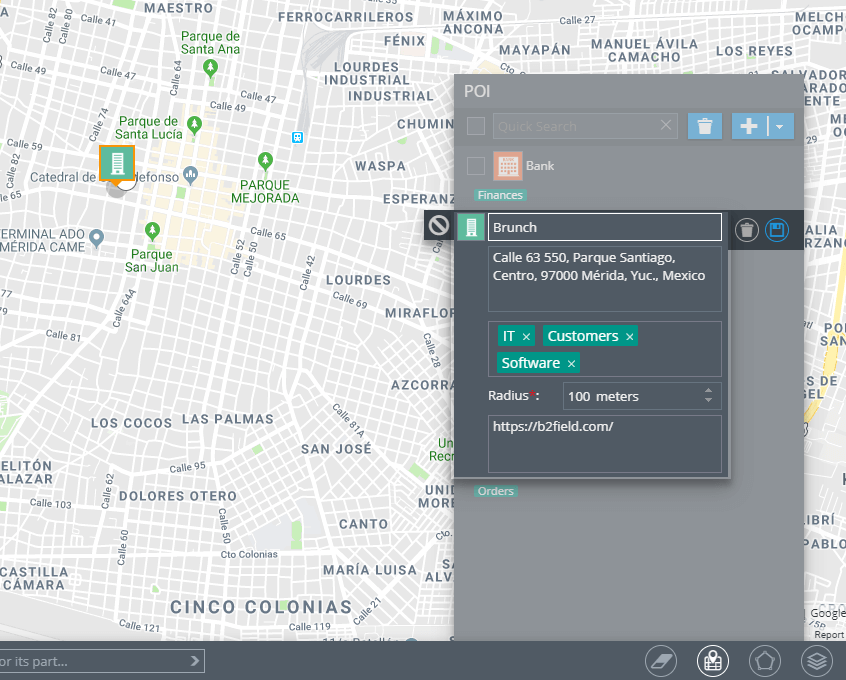The width and height of the screenshot is (846, 680).
Task: Click the TERMINAL ADO map label
Action: pos(43,241)
